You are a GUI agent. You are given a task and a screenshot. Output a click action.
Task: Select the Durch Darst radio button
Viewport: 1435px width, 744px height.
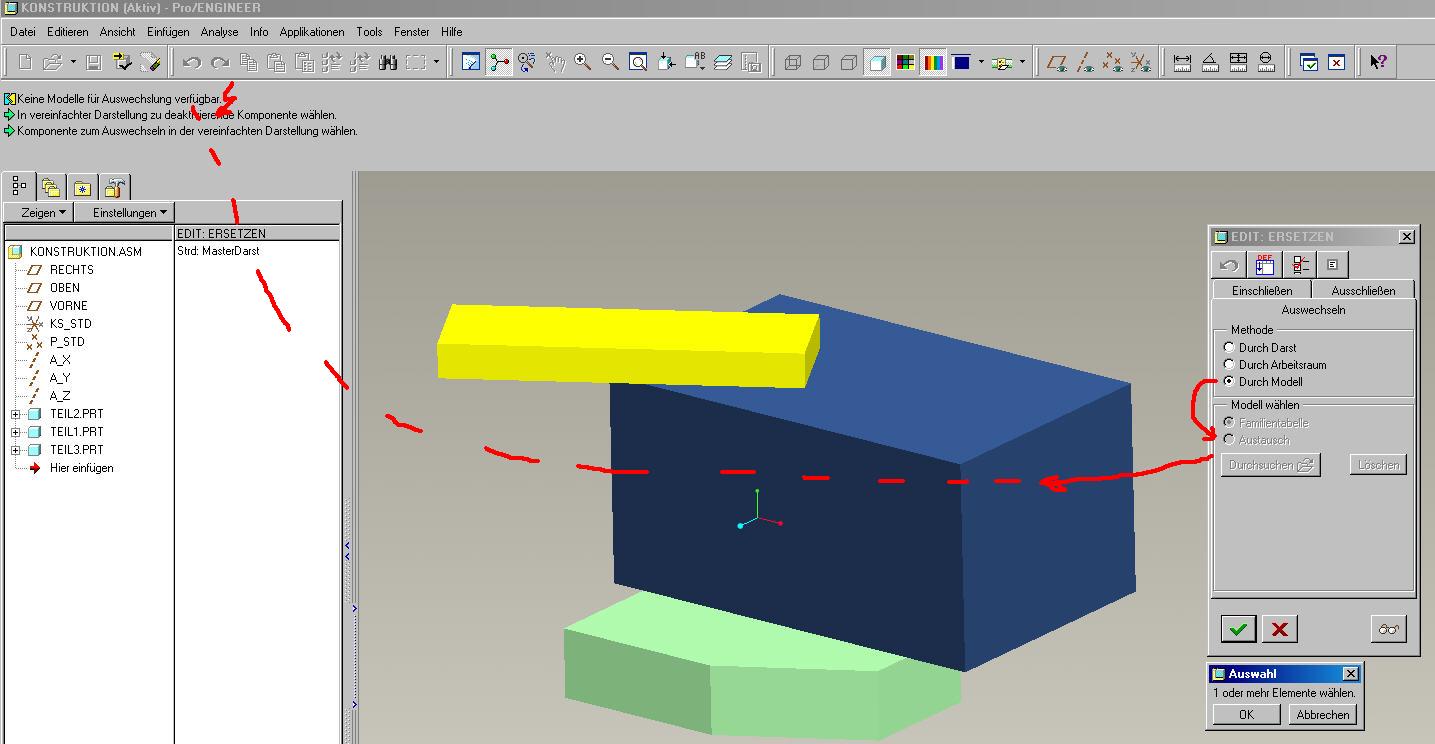tap(1229, 348)
